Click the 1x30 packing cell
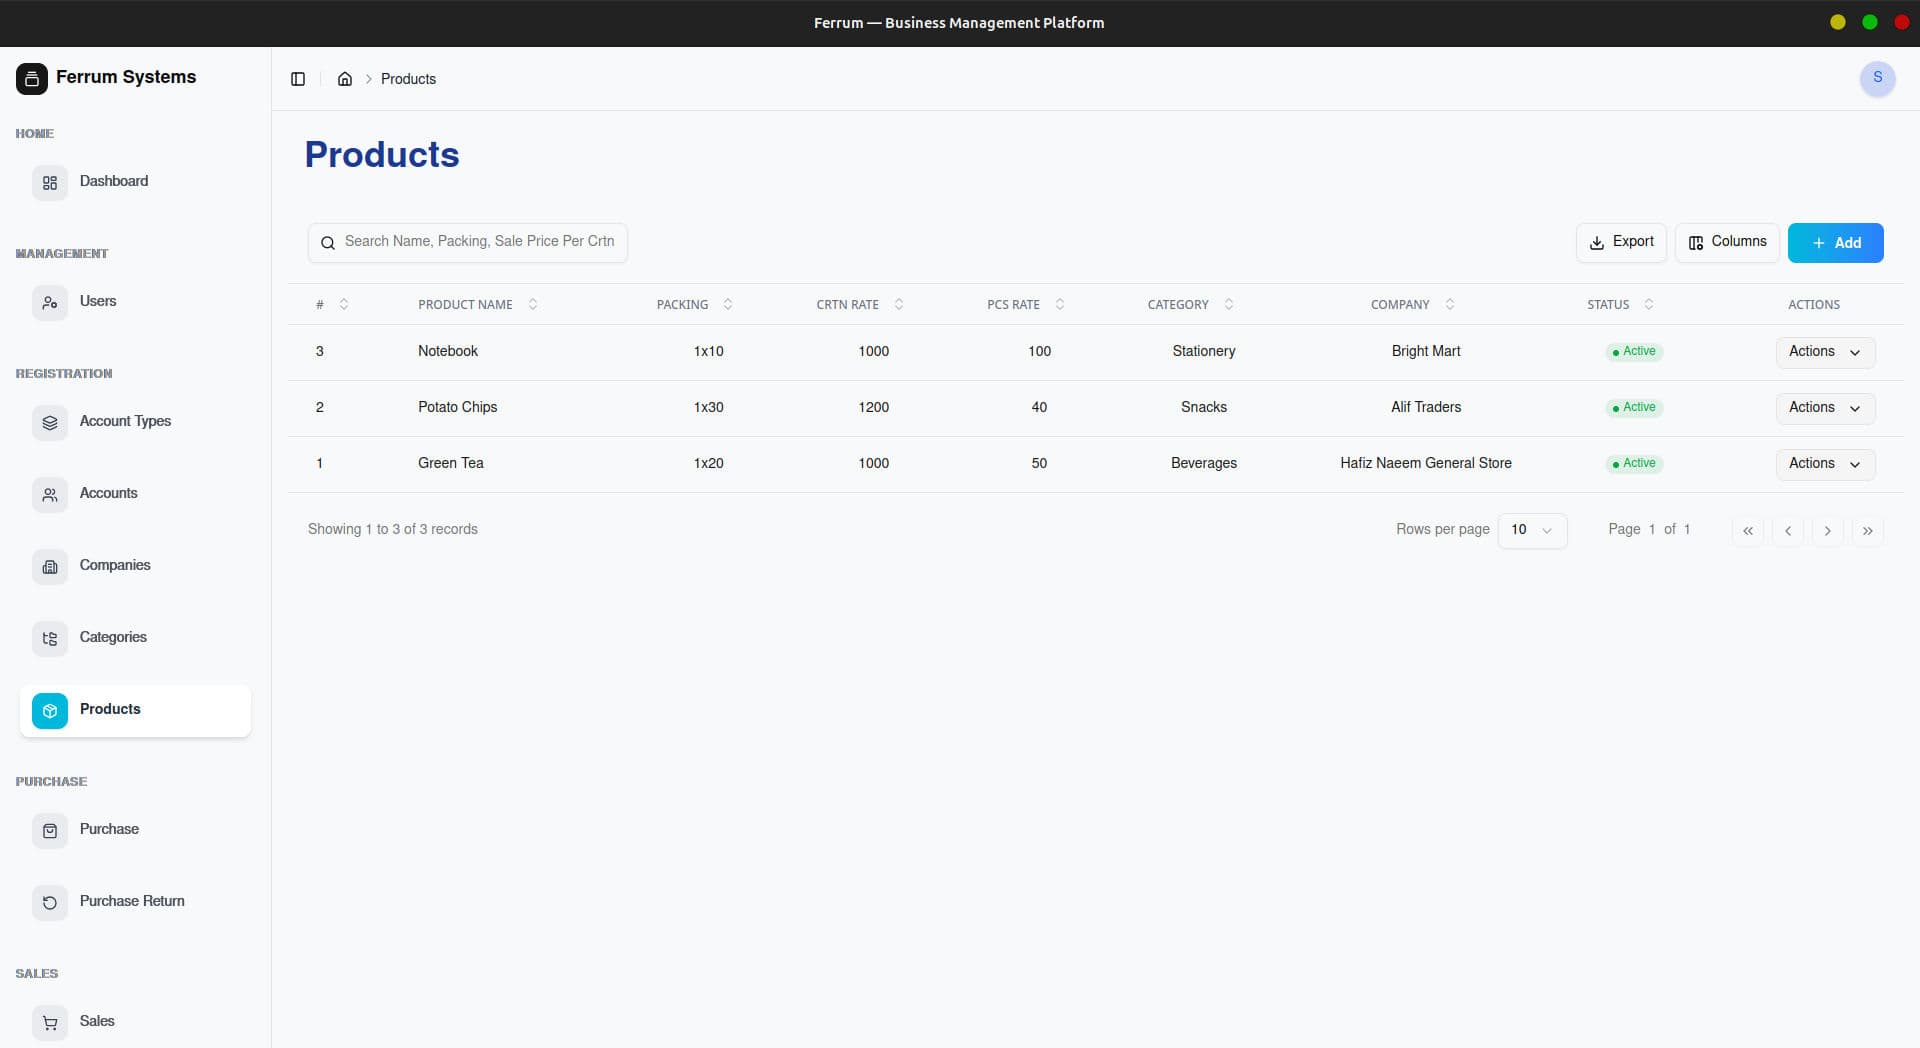1920x1048 pixels. 708,407
